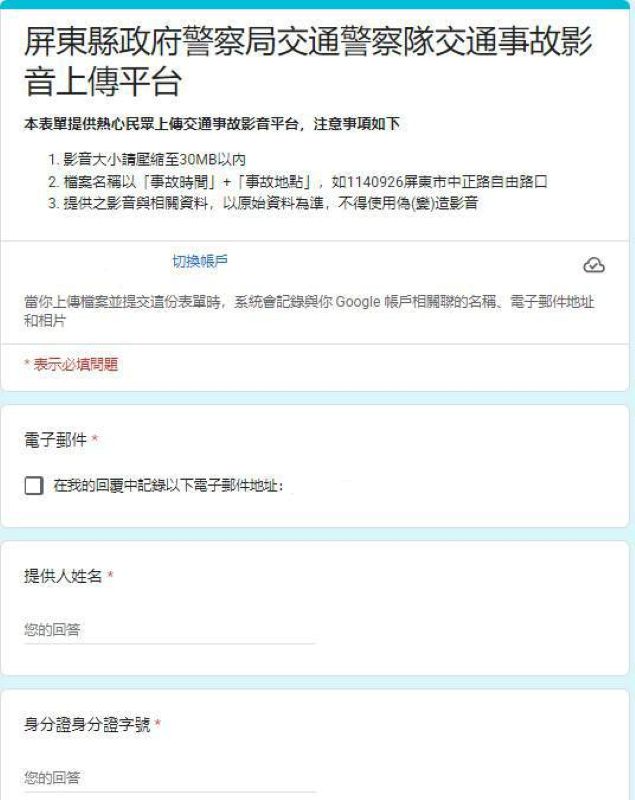The image size is (635, 800).
Task: Click note 3 about original footage requirement
Action: tap(263, 203)
